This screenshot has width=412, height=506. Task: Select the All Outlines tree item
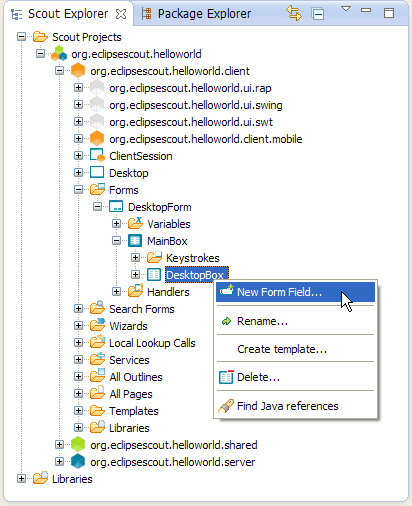point(136,377)
